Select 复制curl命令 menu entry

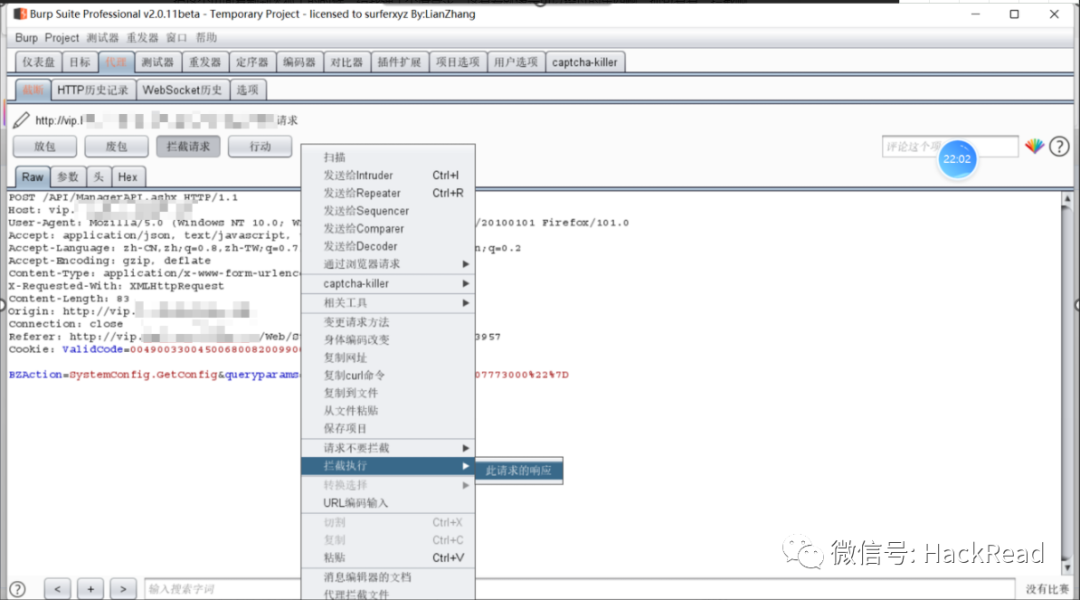point(388,375)
